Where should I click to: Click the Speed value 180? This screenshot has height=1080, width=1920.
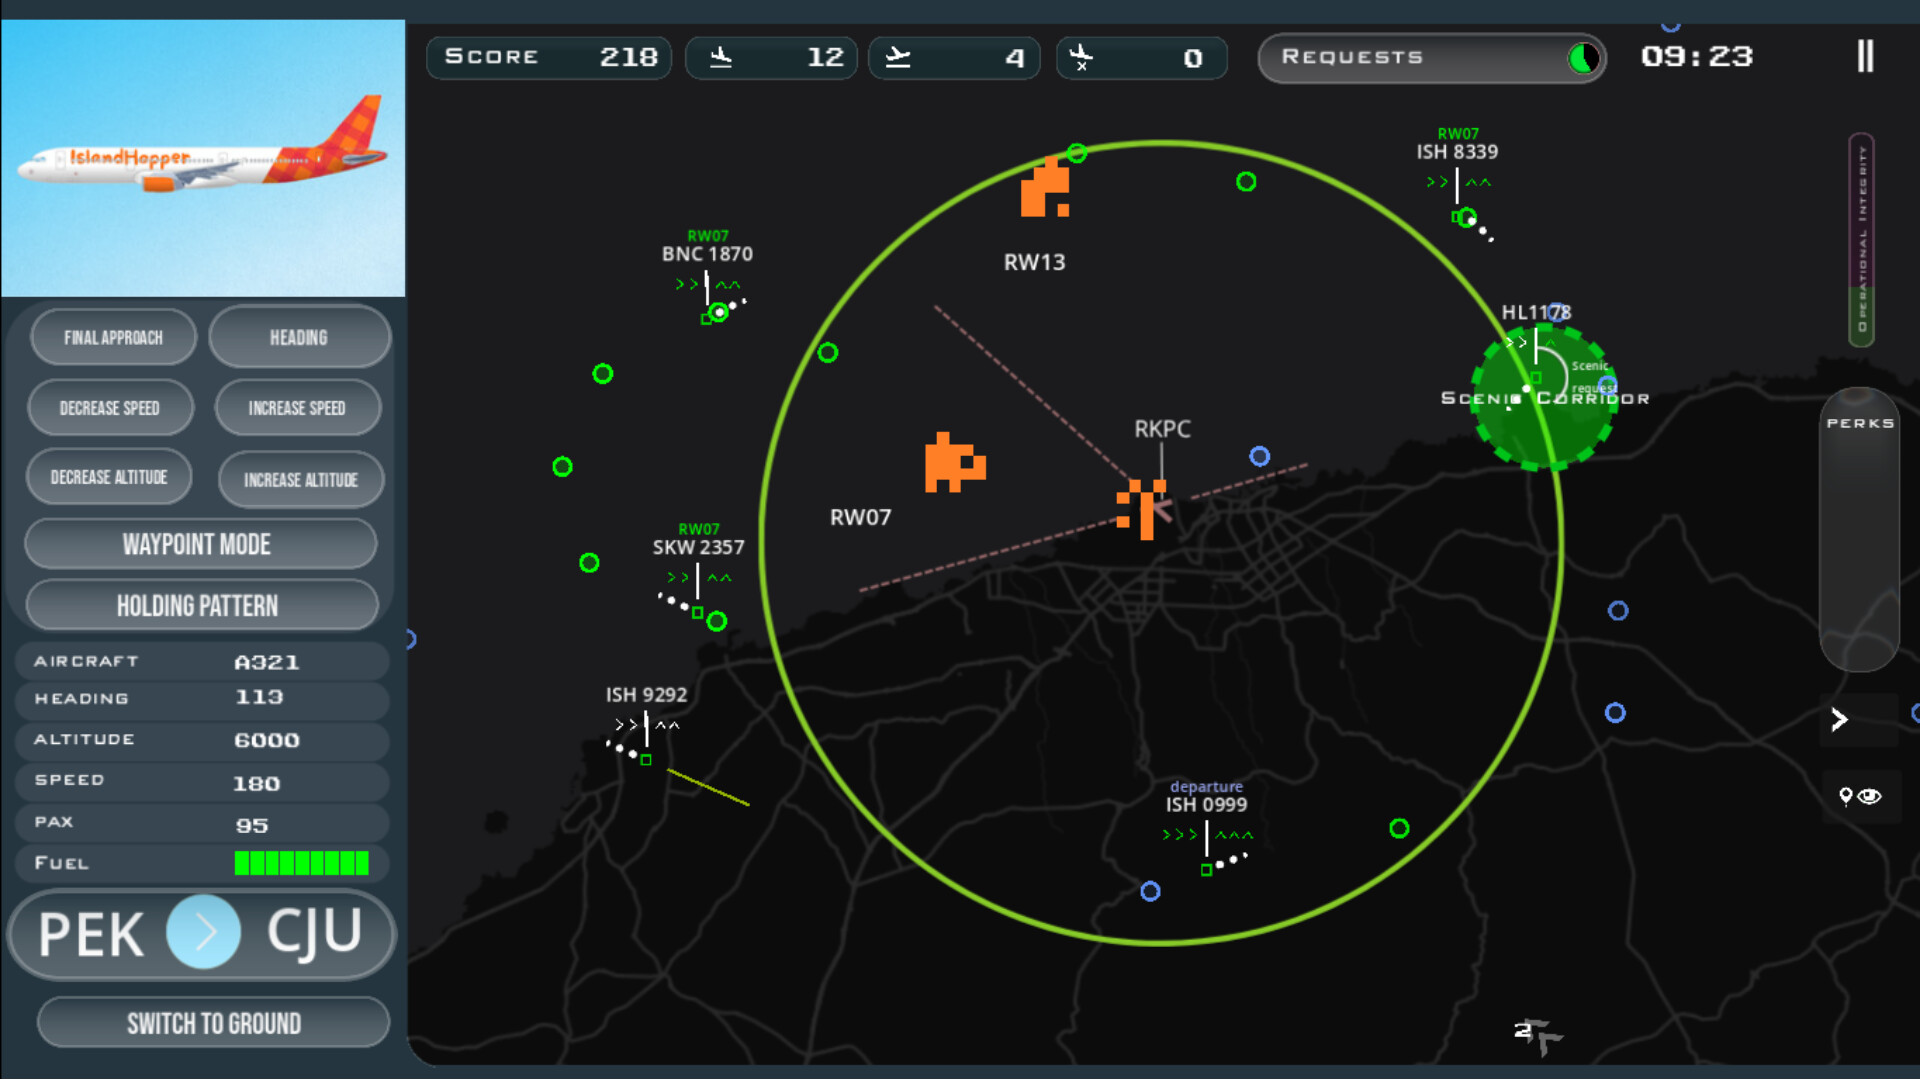click(x=256, y=784)
